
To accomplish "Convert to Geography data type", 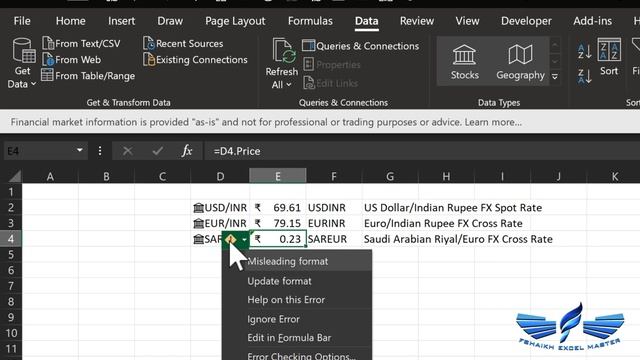I will (520, 62).
